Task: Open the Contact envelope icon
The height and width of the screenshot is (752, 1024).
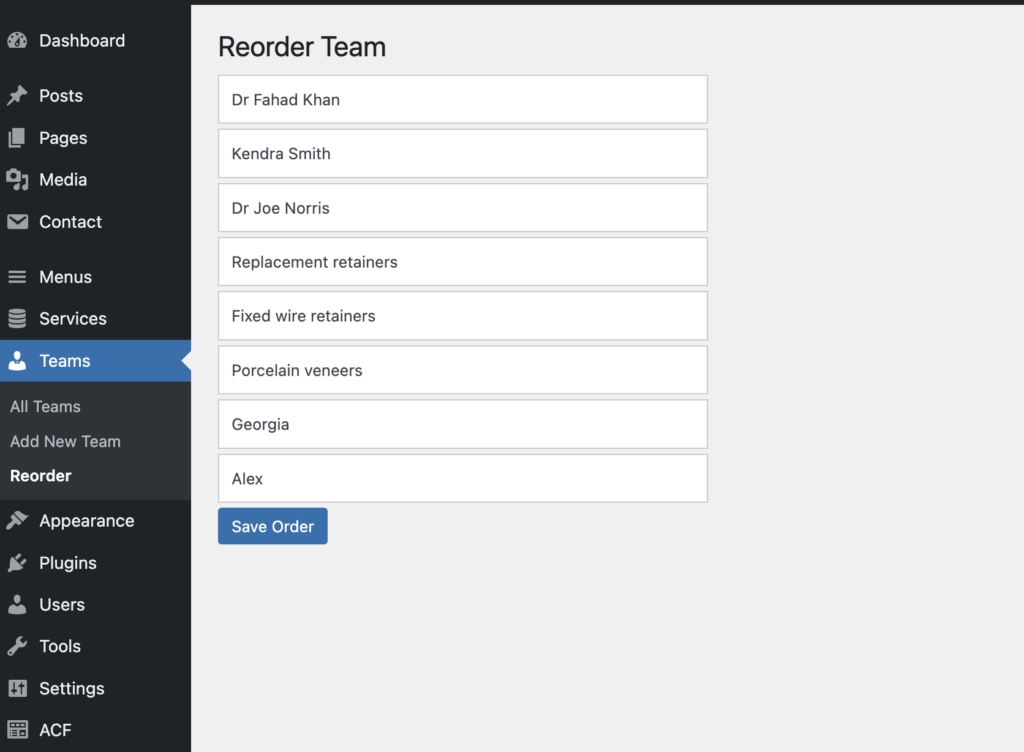Action: (17, 222)
